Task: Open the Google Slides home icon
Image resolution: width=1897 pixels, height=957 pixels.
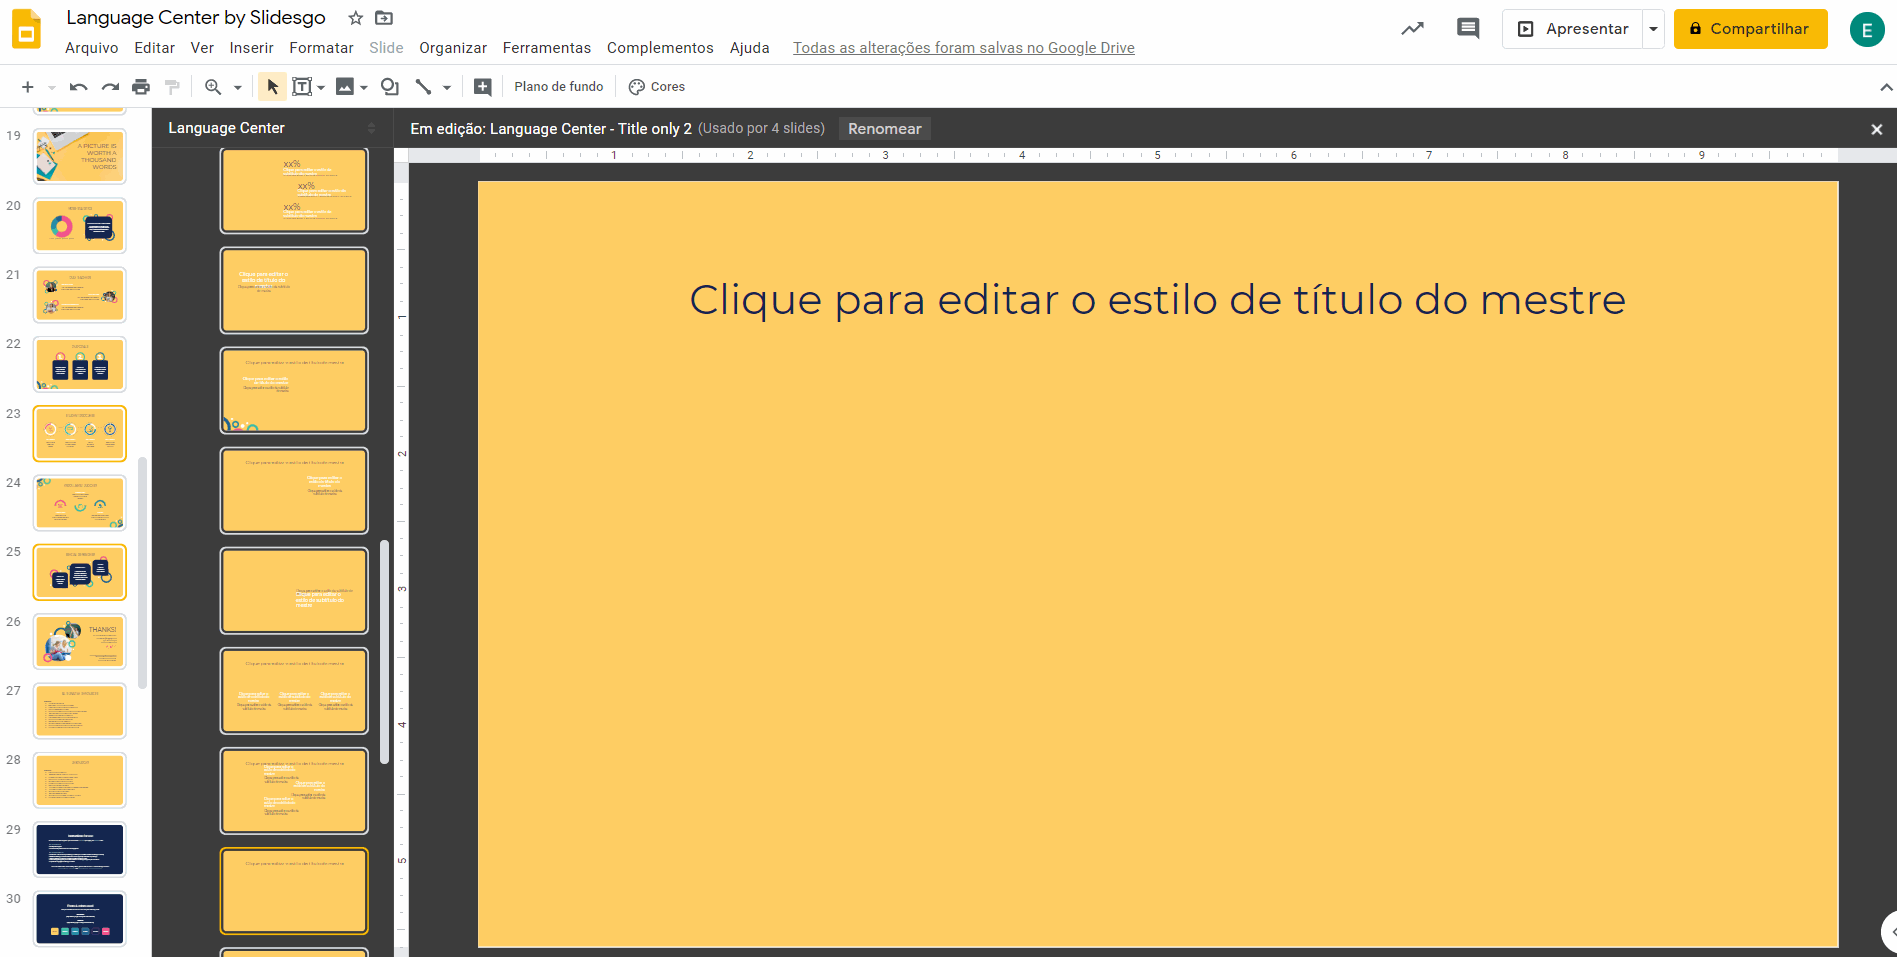Action: (x=26, y=30)
